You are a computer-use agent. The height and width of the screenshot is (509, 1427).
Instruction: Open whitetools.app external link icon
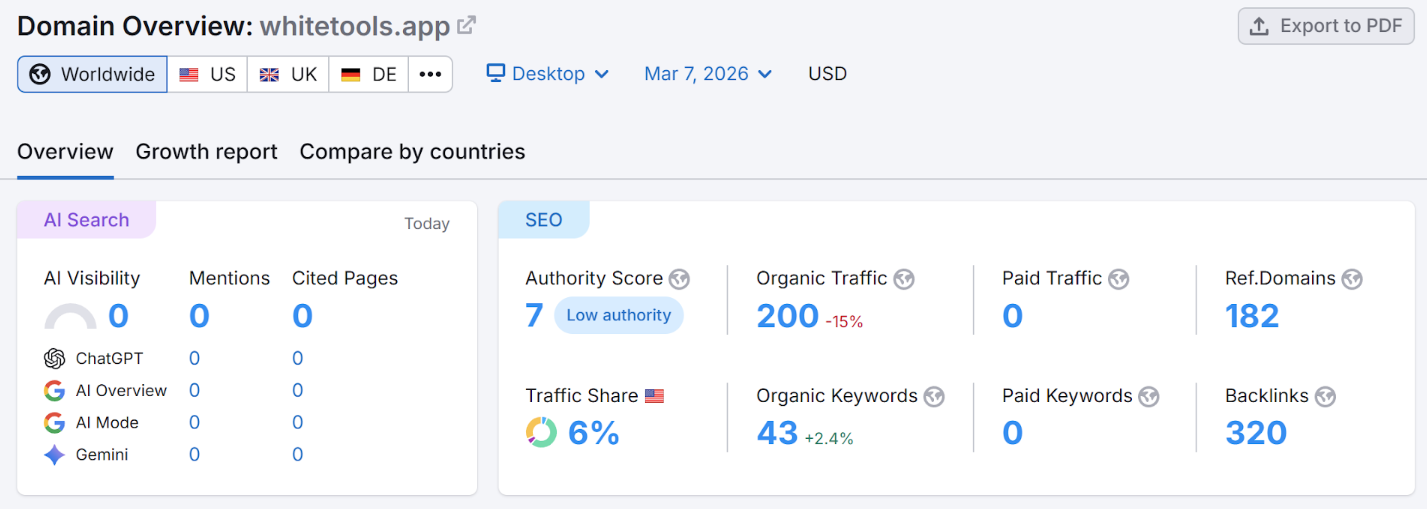(x=466, y=26)
